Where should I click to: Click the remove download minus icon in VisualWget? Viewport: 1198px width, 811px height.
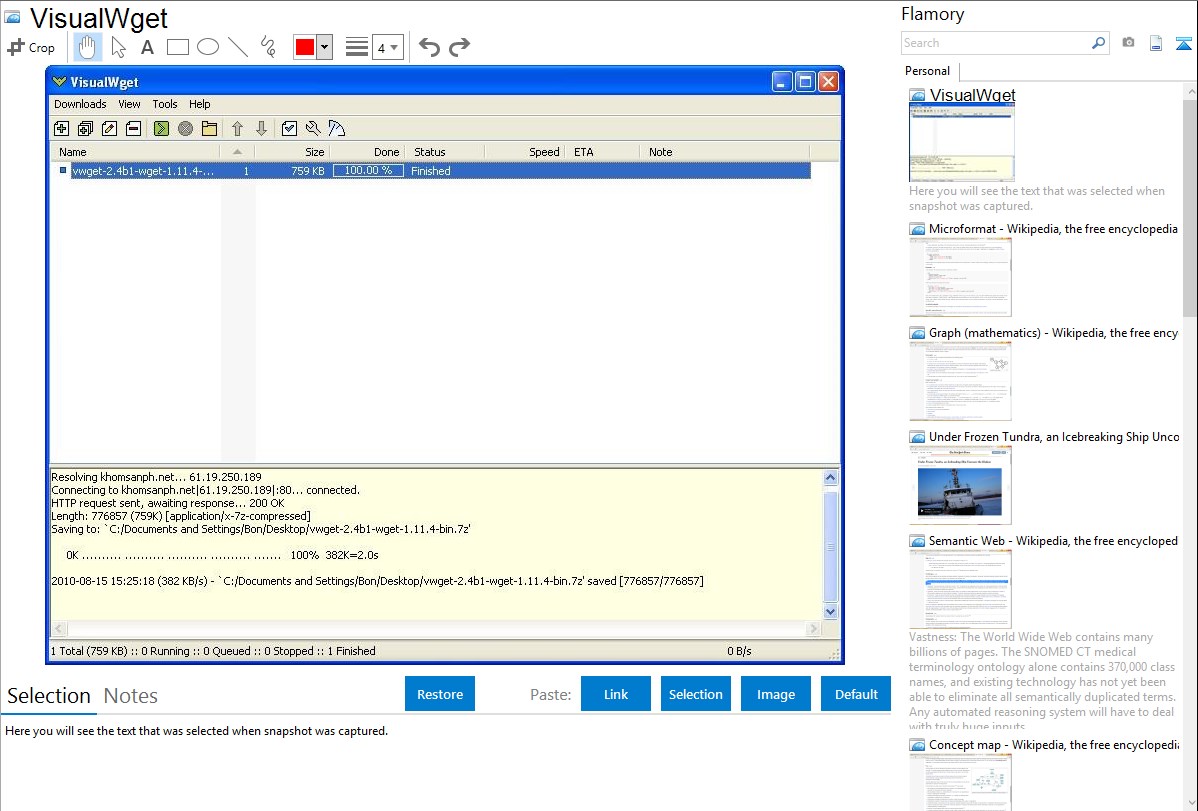[133, 128]
